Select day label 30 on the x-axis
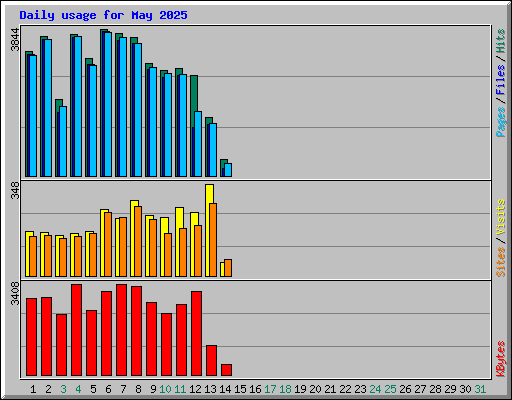 [465, 389]
